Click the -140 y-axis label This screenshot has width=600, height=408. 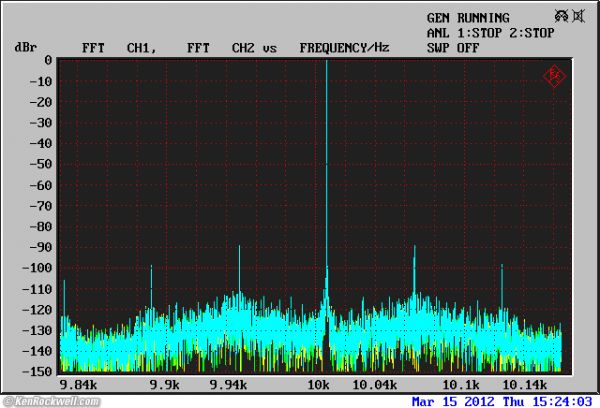[37, 351]
